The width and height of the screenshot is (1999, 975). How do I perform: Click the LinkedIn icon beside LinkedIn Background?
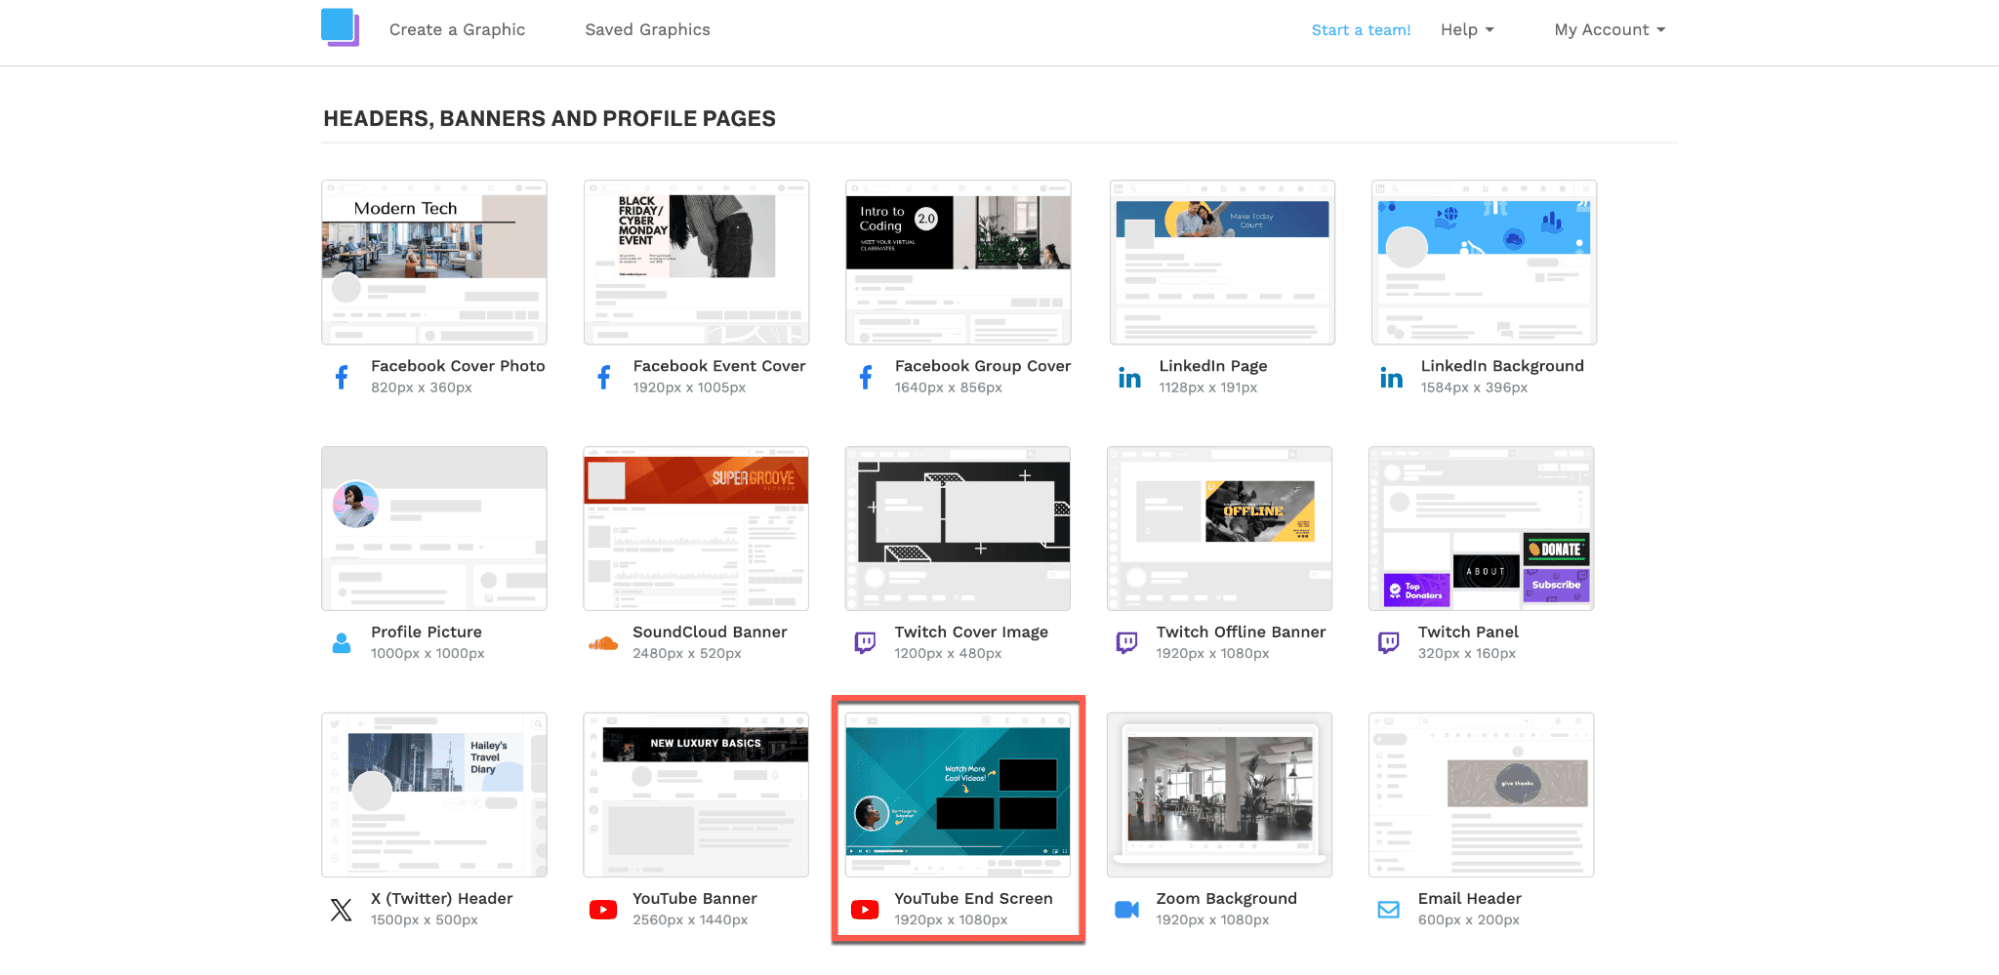tap(1392, 378)
